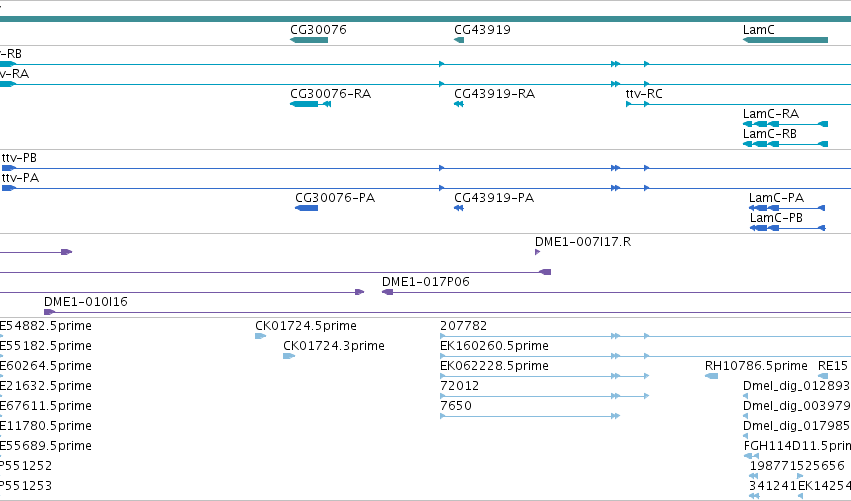Click the Dmel_dig_012893 label

pyautogui.click(x=797, y=386)
